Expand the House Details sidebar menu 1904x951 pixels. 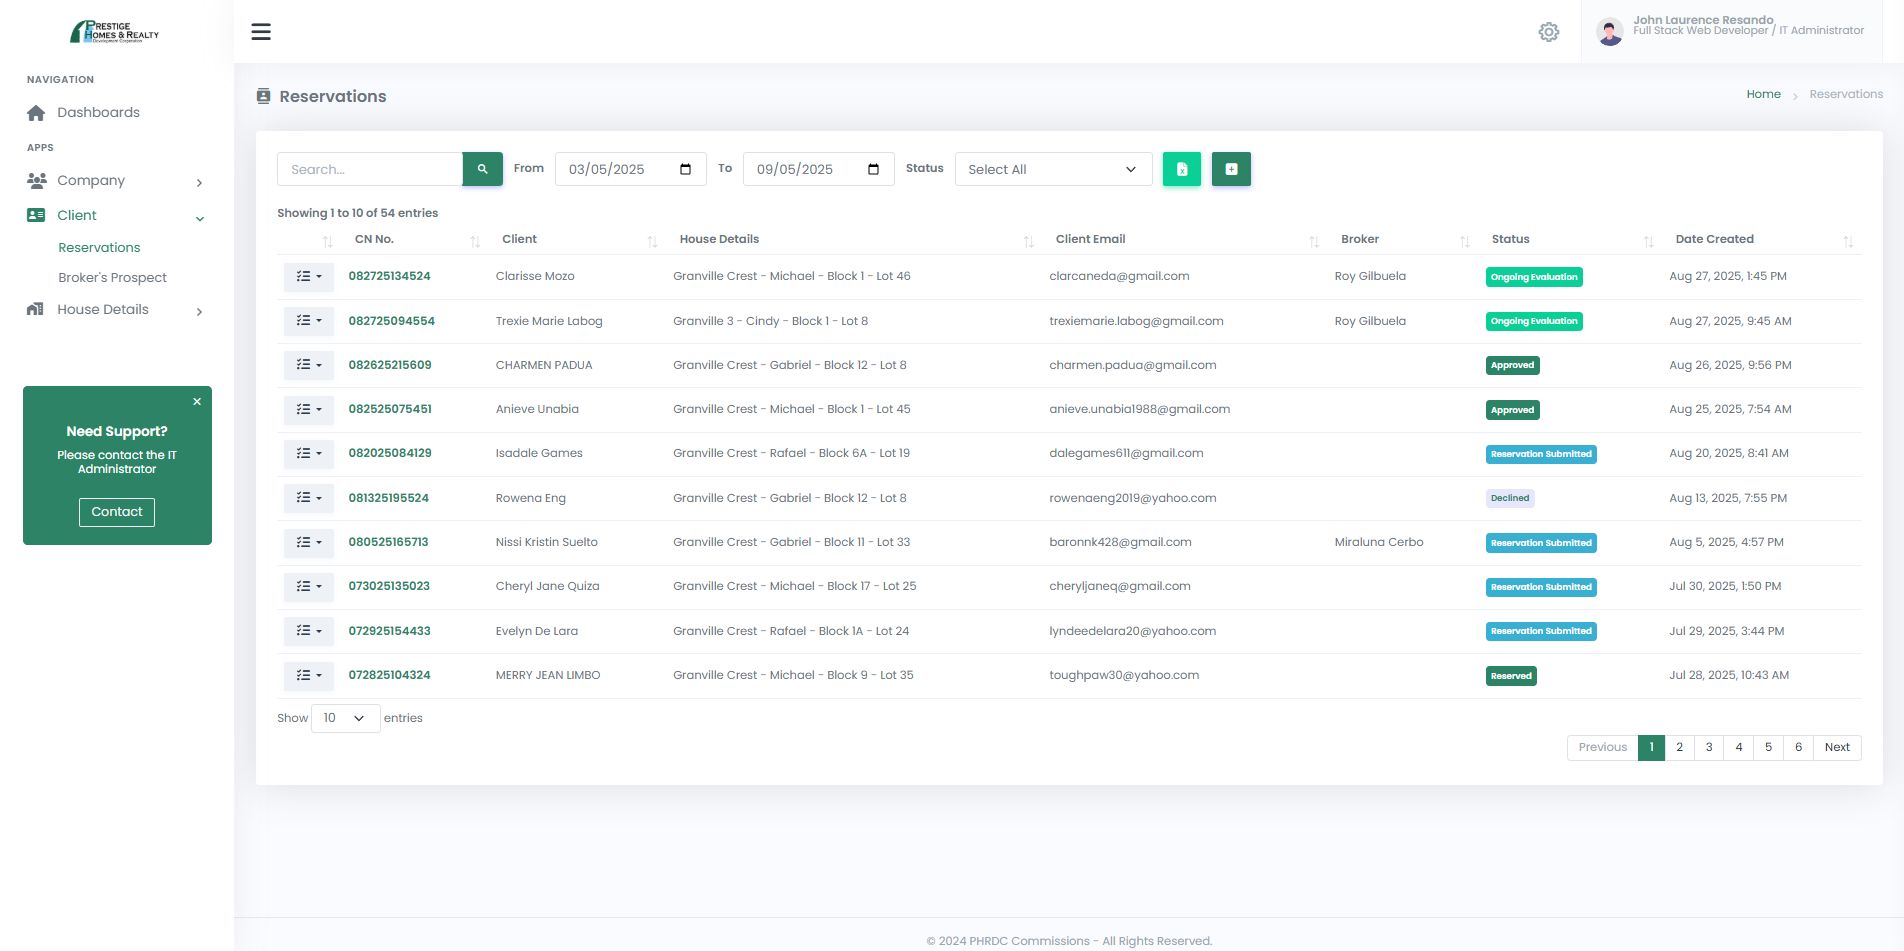pos(116,310)
